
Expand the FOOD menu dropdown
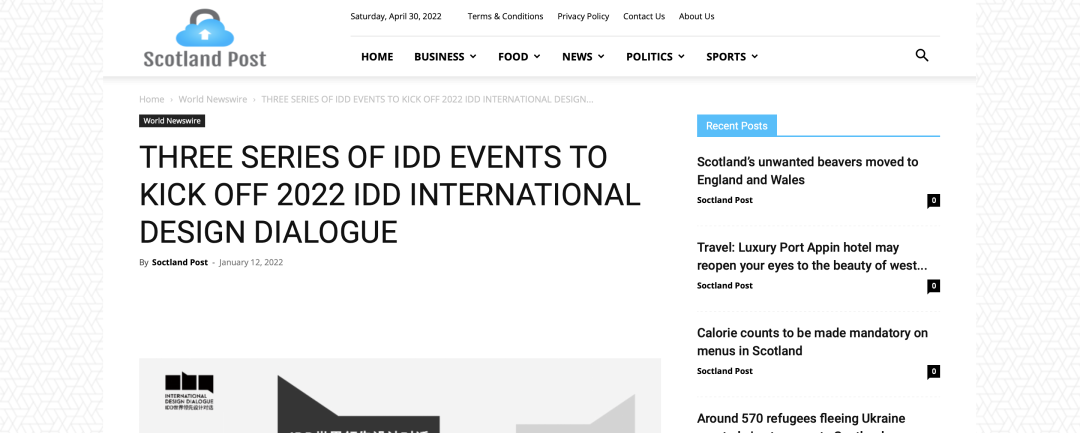click(519, 56)
